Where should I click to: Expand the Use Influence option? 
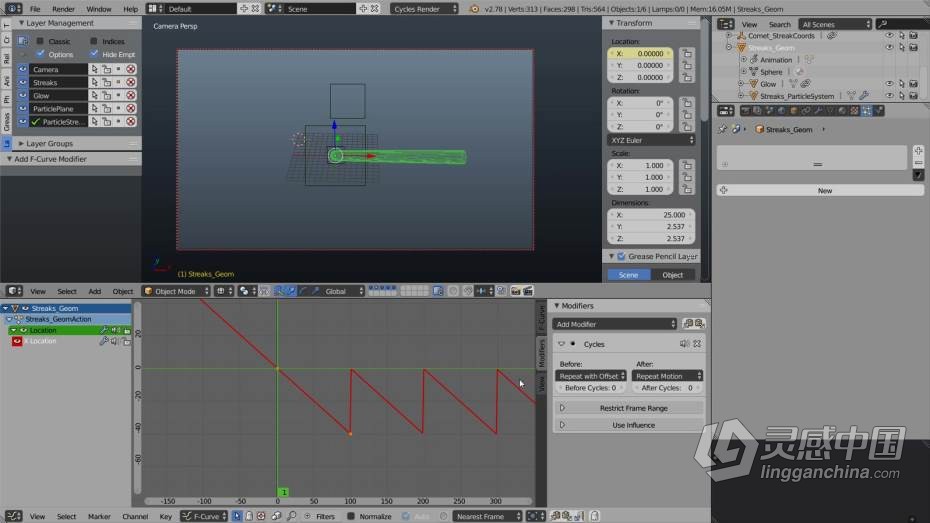[629, 425]
